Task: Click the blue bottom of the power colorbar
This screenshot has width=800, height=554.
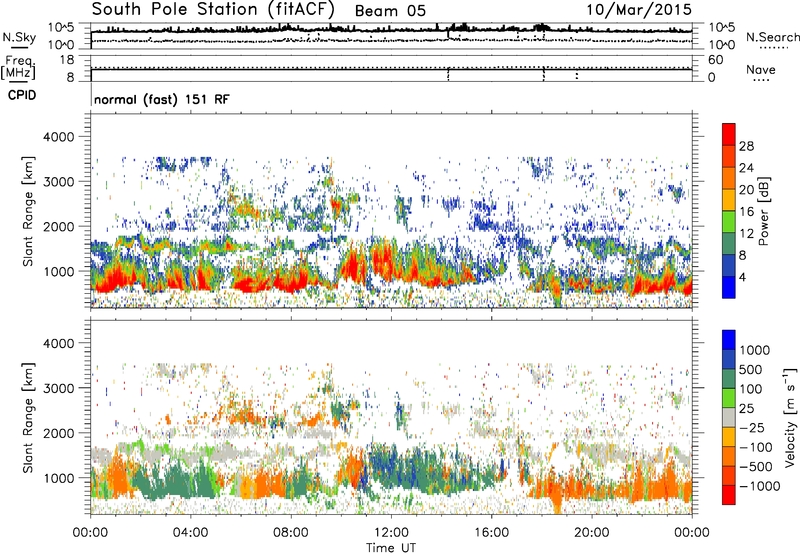Action: click(729, 288)
